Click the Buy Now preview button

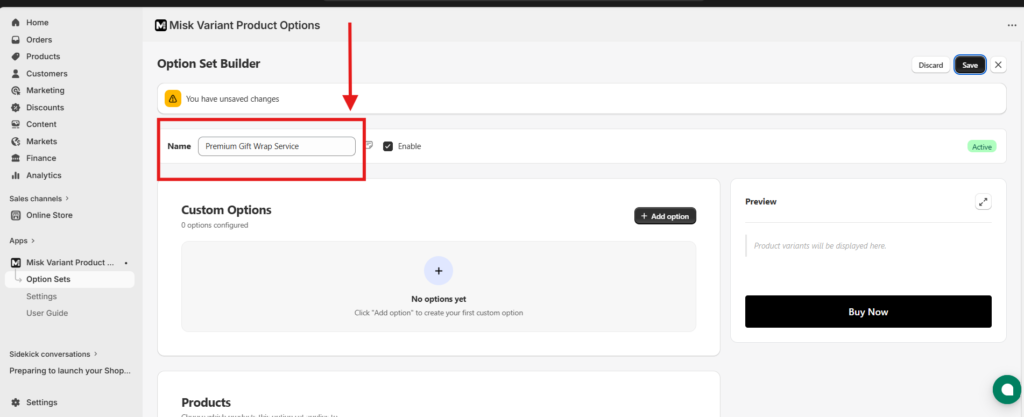point(867,311)
